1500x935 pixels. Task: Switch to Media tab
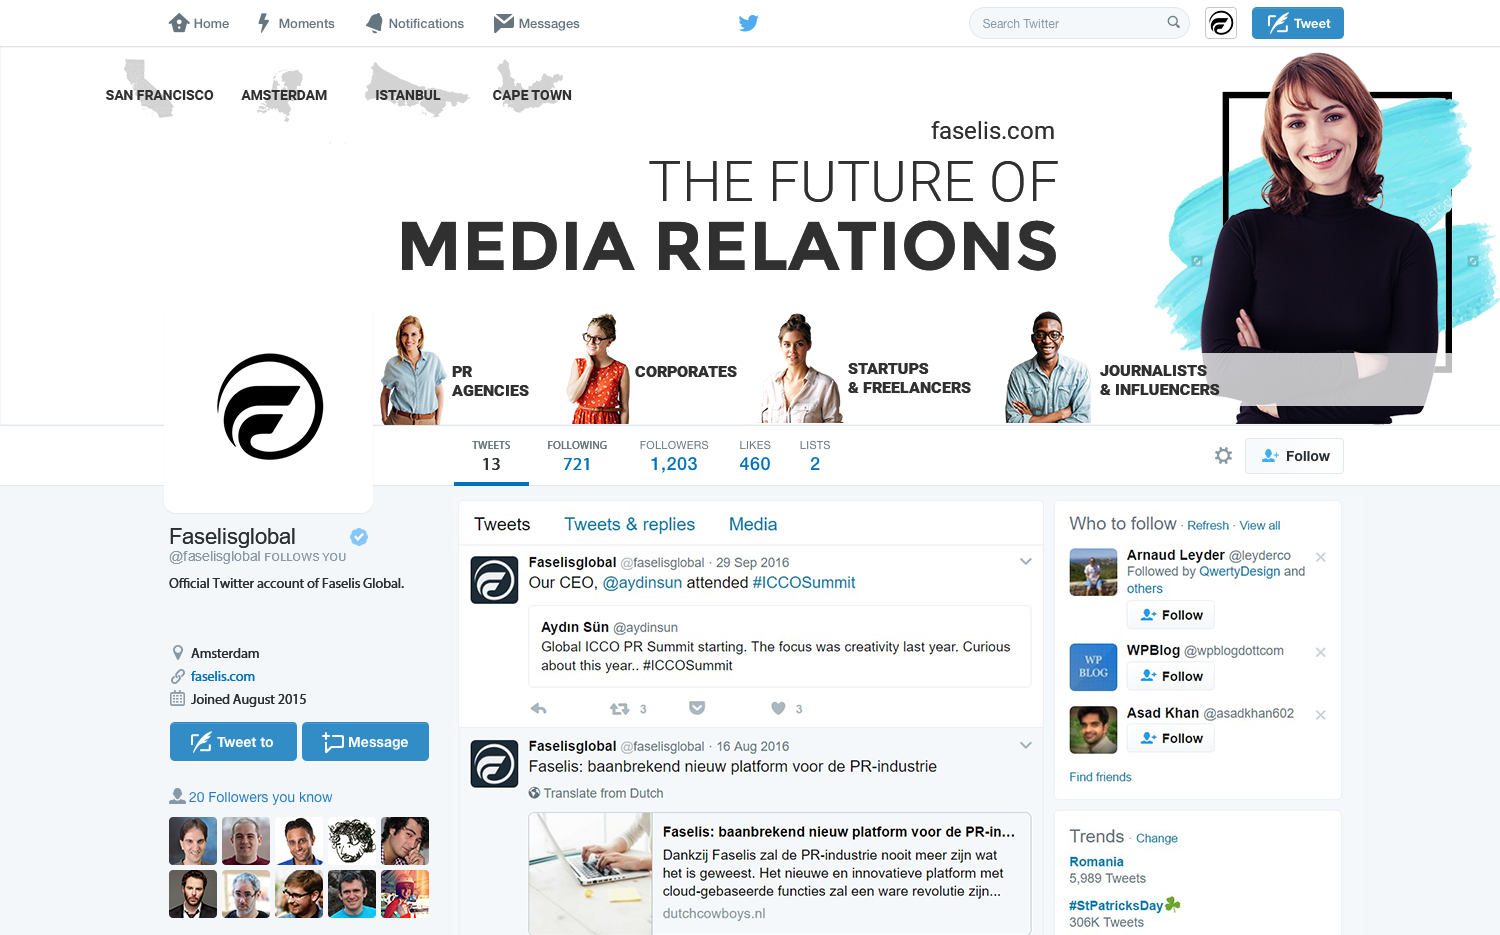(753, 524)
